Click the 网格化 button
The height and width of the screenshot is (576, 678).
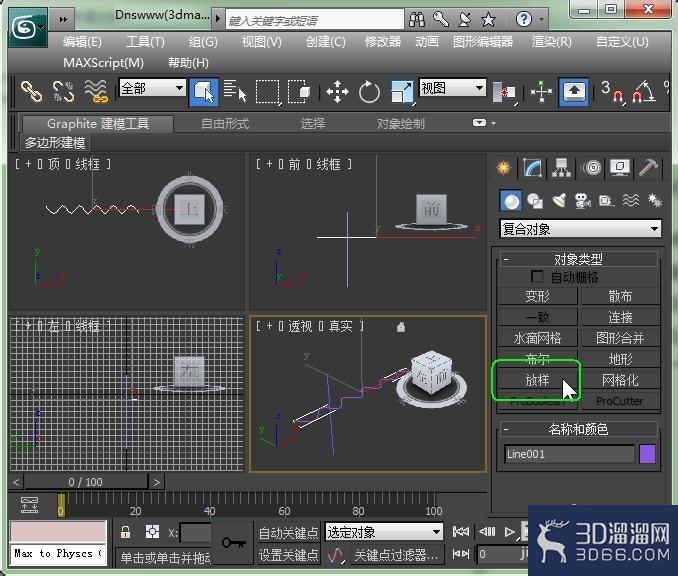pyautogui.click(x=620, y=380)
